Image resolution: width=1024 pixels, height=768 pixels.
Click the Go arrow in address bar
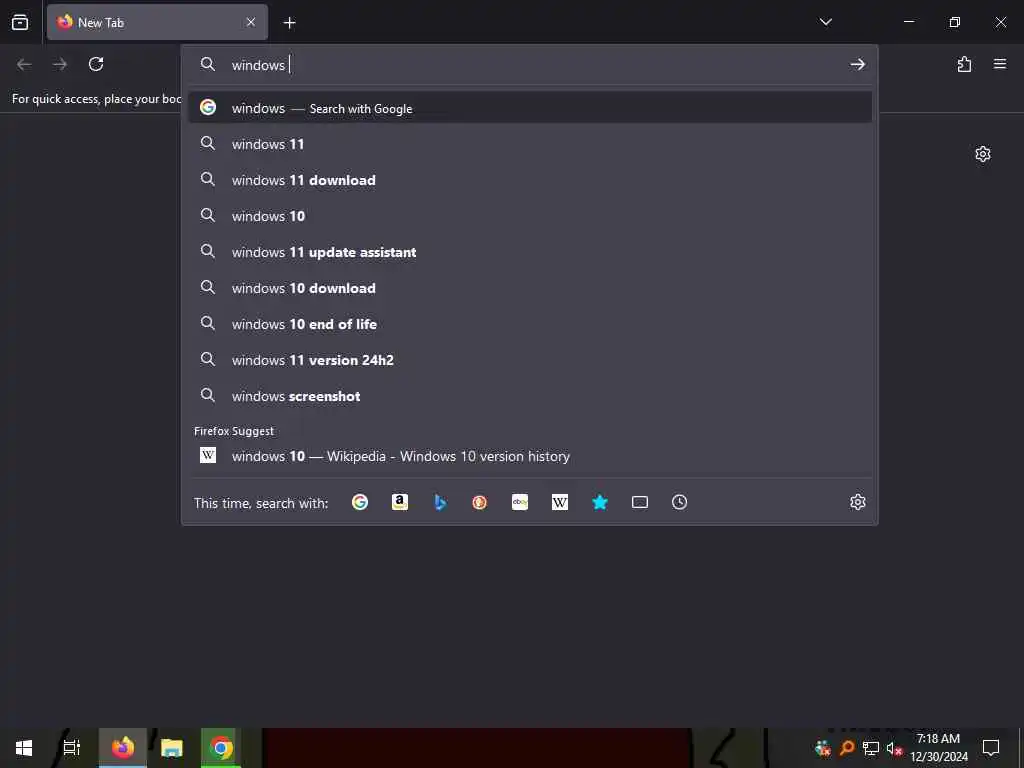[x=857, y=65]
